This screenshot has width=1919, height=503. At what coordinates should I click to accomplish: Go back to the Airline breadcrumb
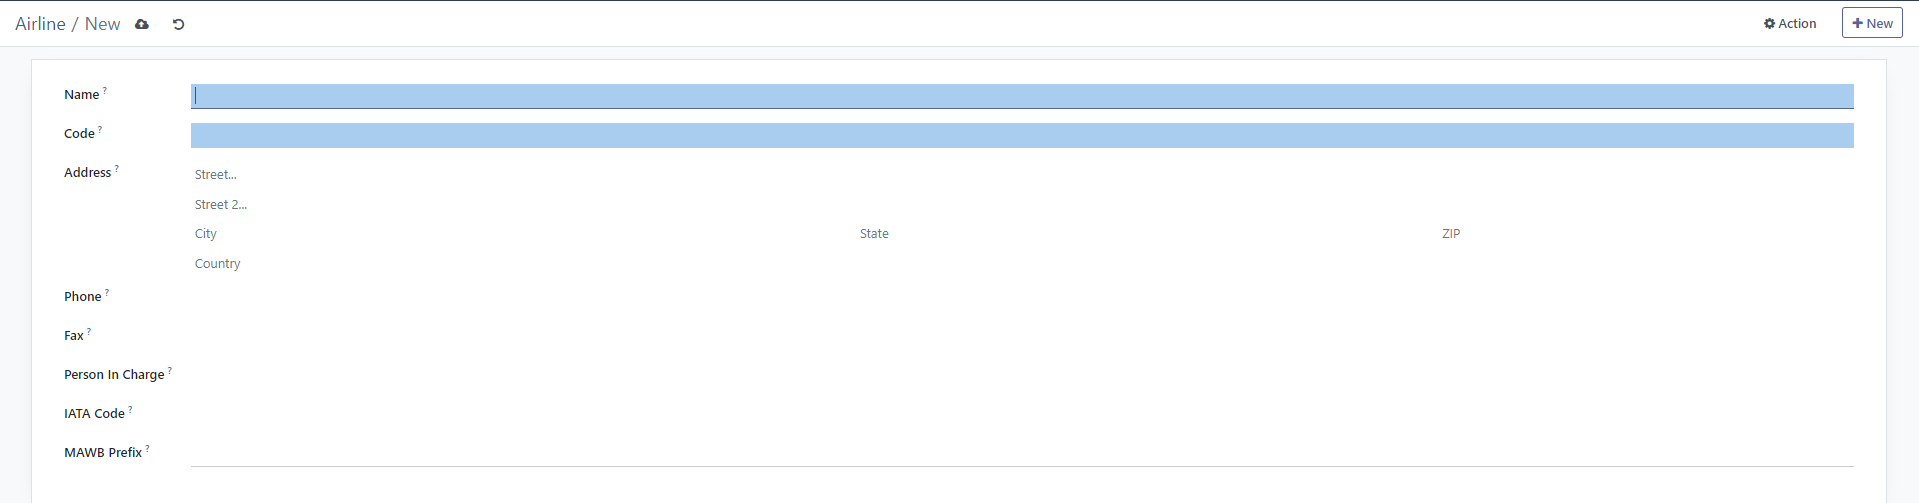tap(40, 24)
